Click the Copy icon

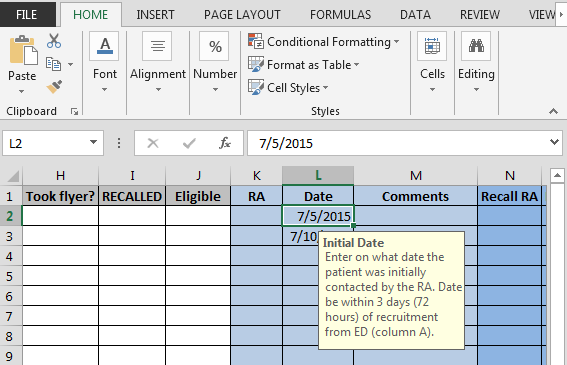(x=54, y=64)
